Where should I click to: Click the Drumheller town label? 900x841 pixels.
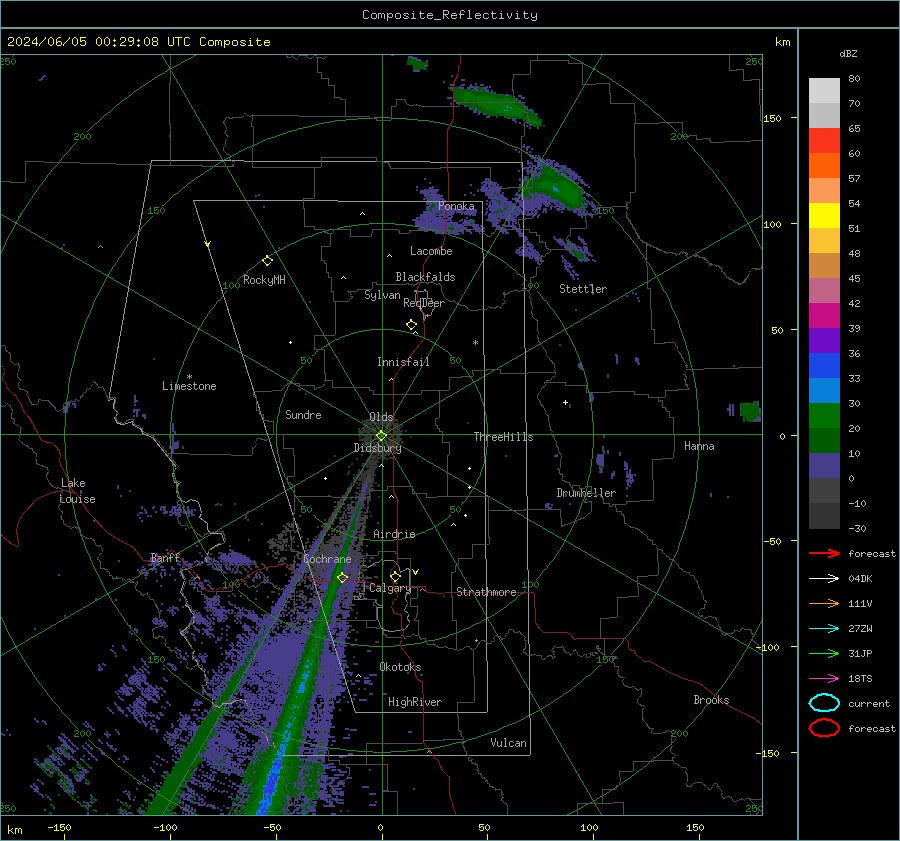[586, 493]
